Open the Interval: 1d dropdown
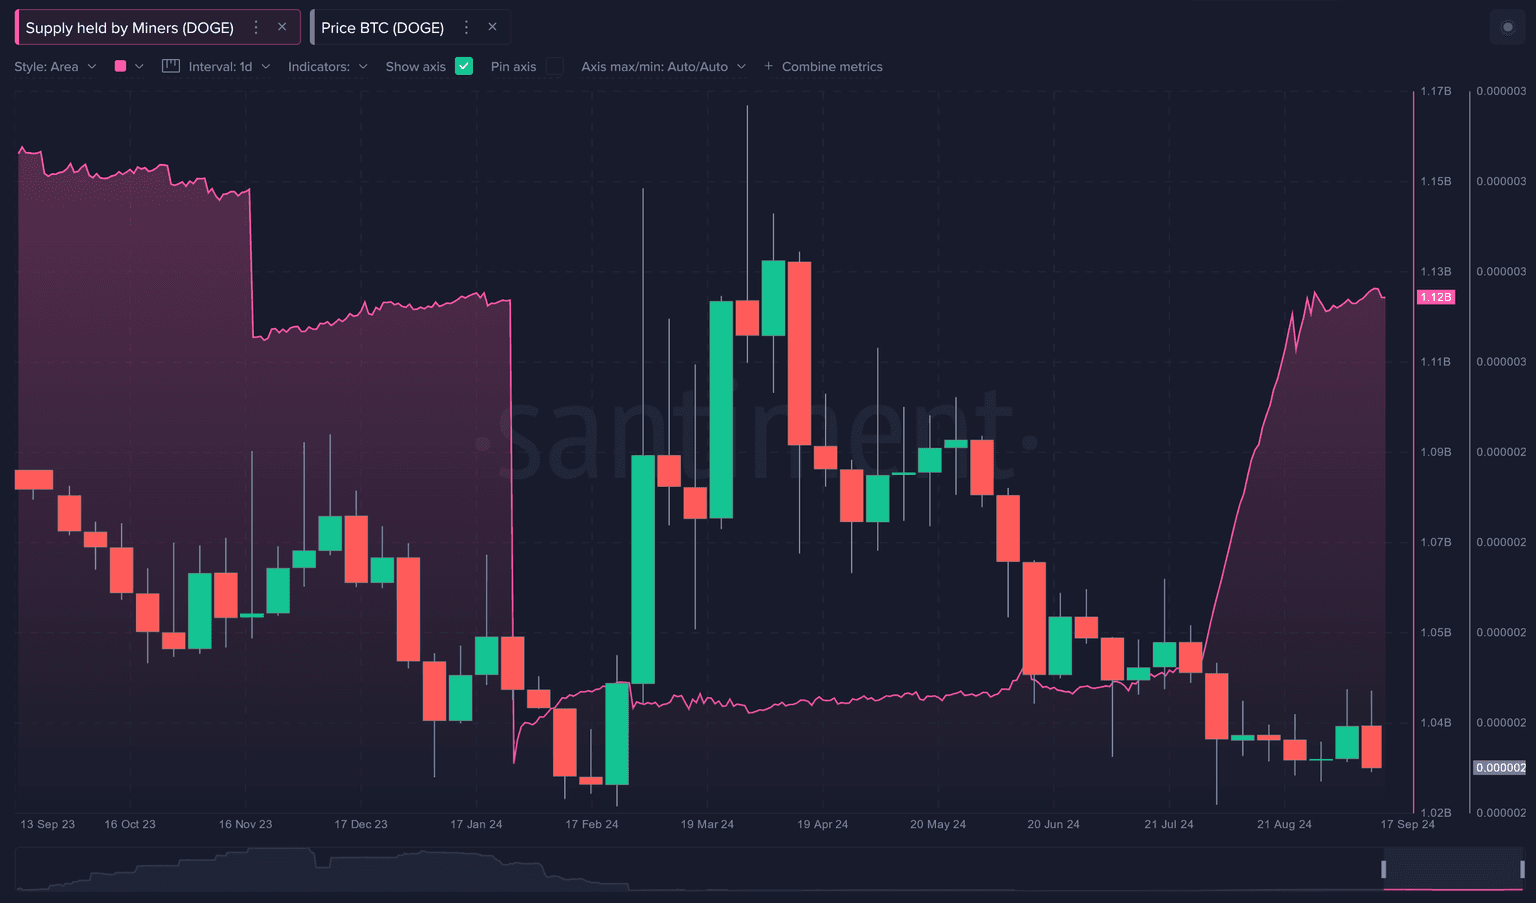 pyautogui.click(x=229, y=67)
